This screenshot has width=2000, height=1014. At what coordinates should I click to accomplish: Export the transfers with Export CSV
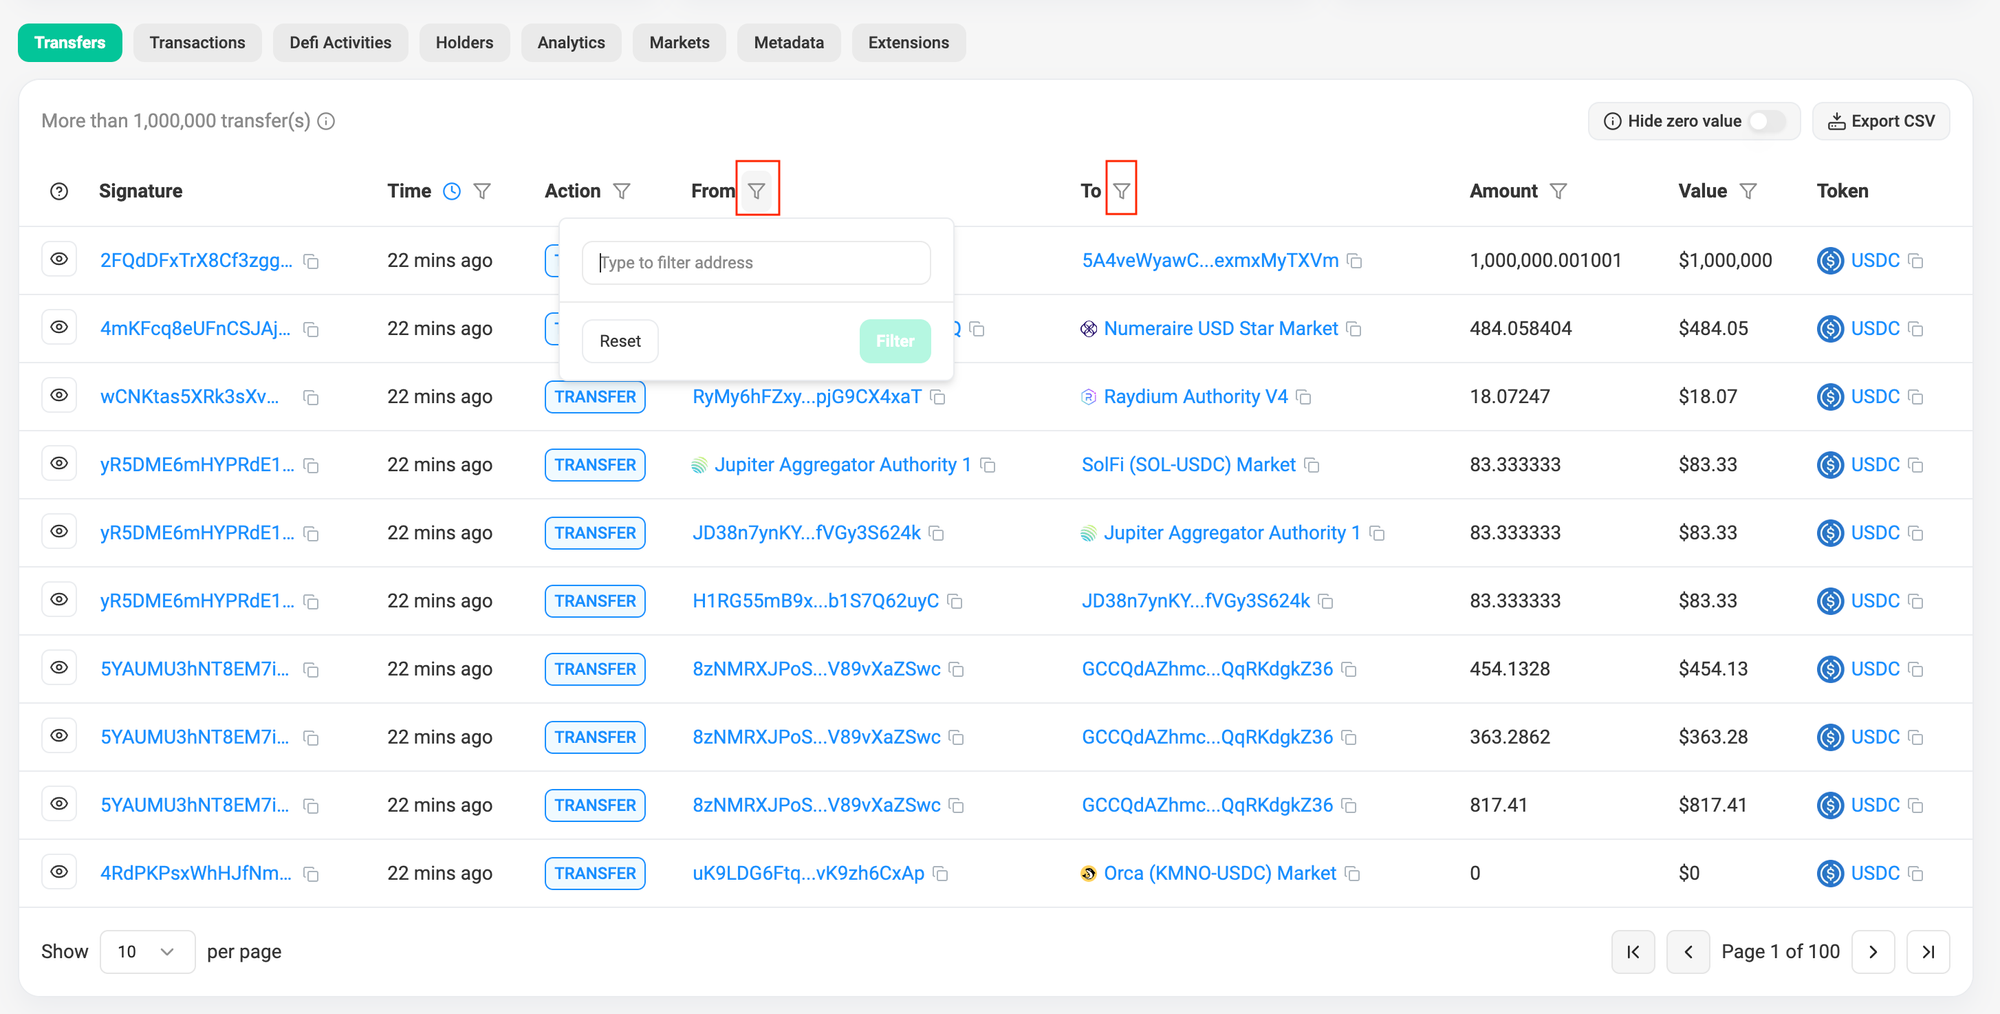click(x=1881, y=121)
